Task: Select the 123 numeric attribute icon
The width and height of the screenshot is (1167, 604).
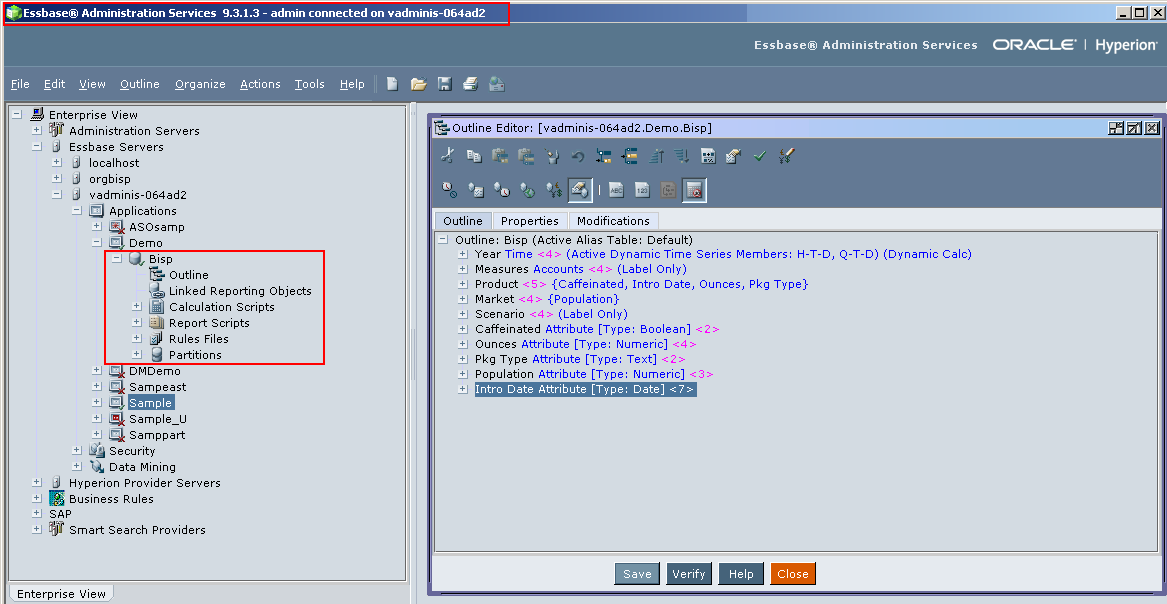Action: [x=642, y=188]
